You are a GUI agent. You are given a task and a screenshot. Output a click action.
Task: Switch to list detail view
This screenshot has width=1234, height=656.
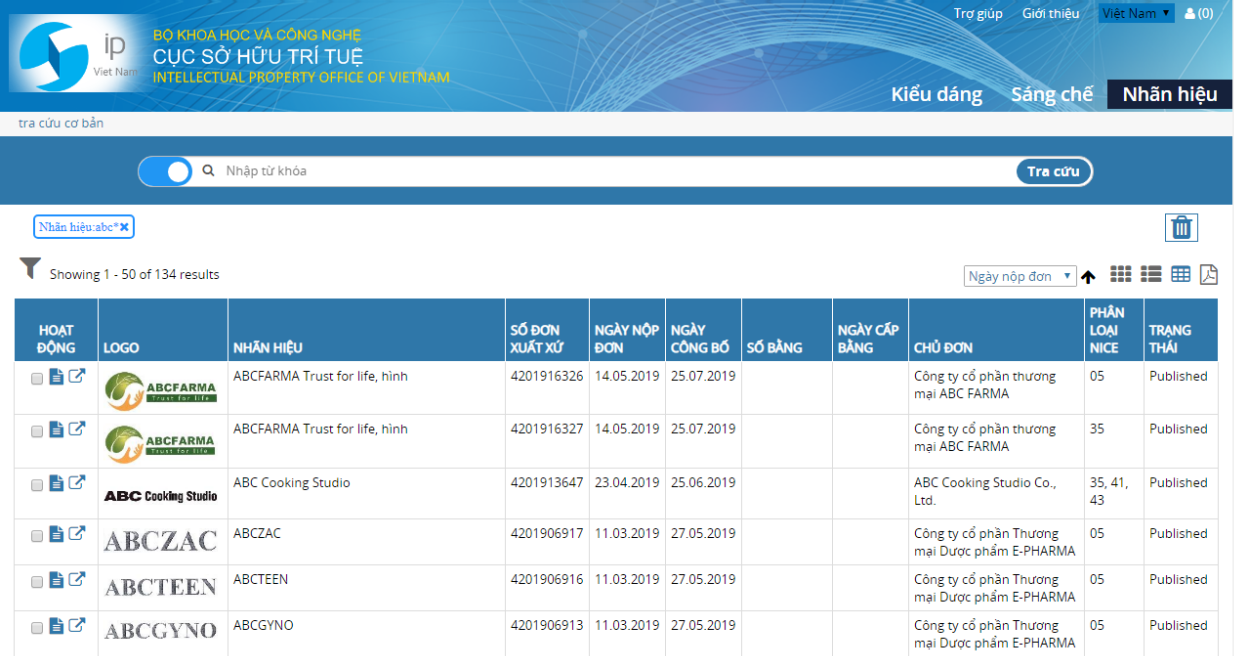(x=1151, y=274)
